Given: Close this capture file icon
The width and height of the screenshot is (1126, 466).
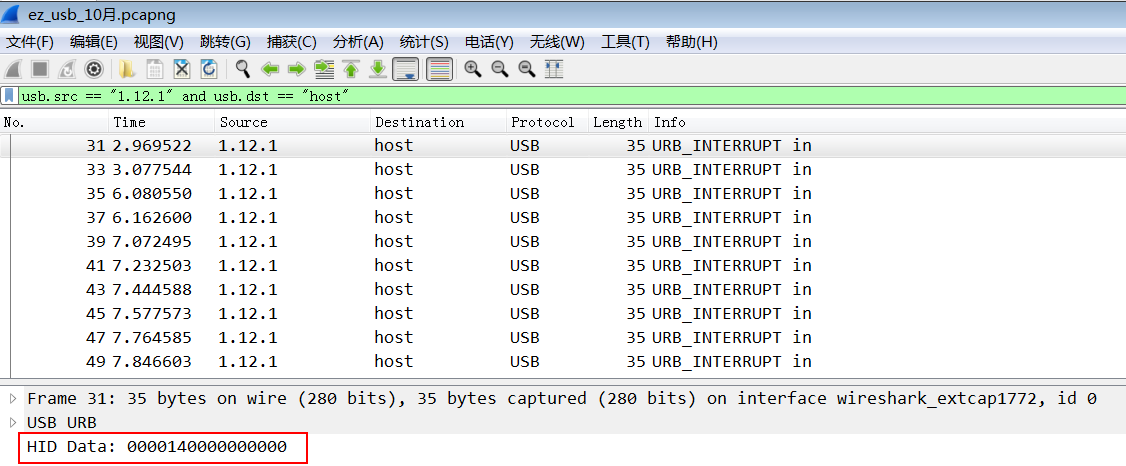Looking at the screenshot, I should [x=182, y=70].
